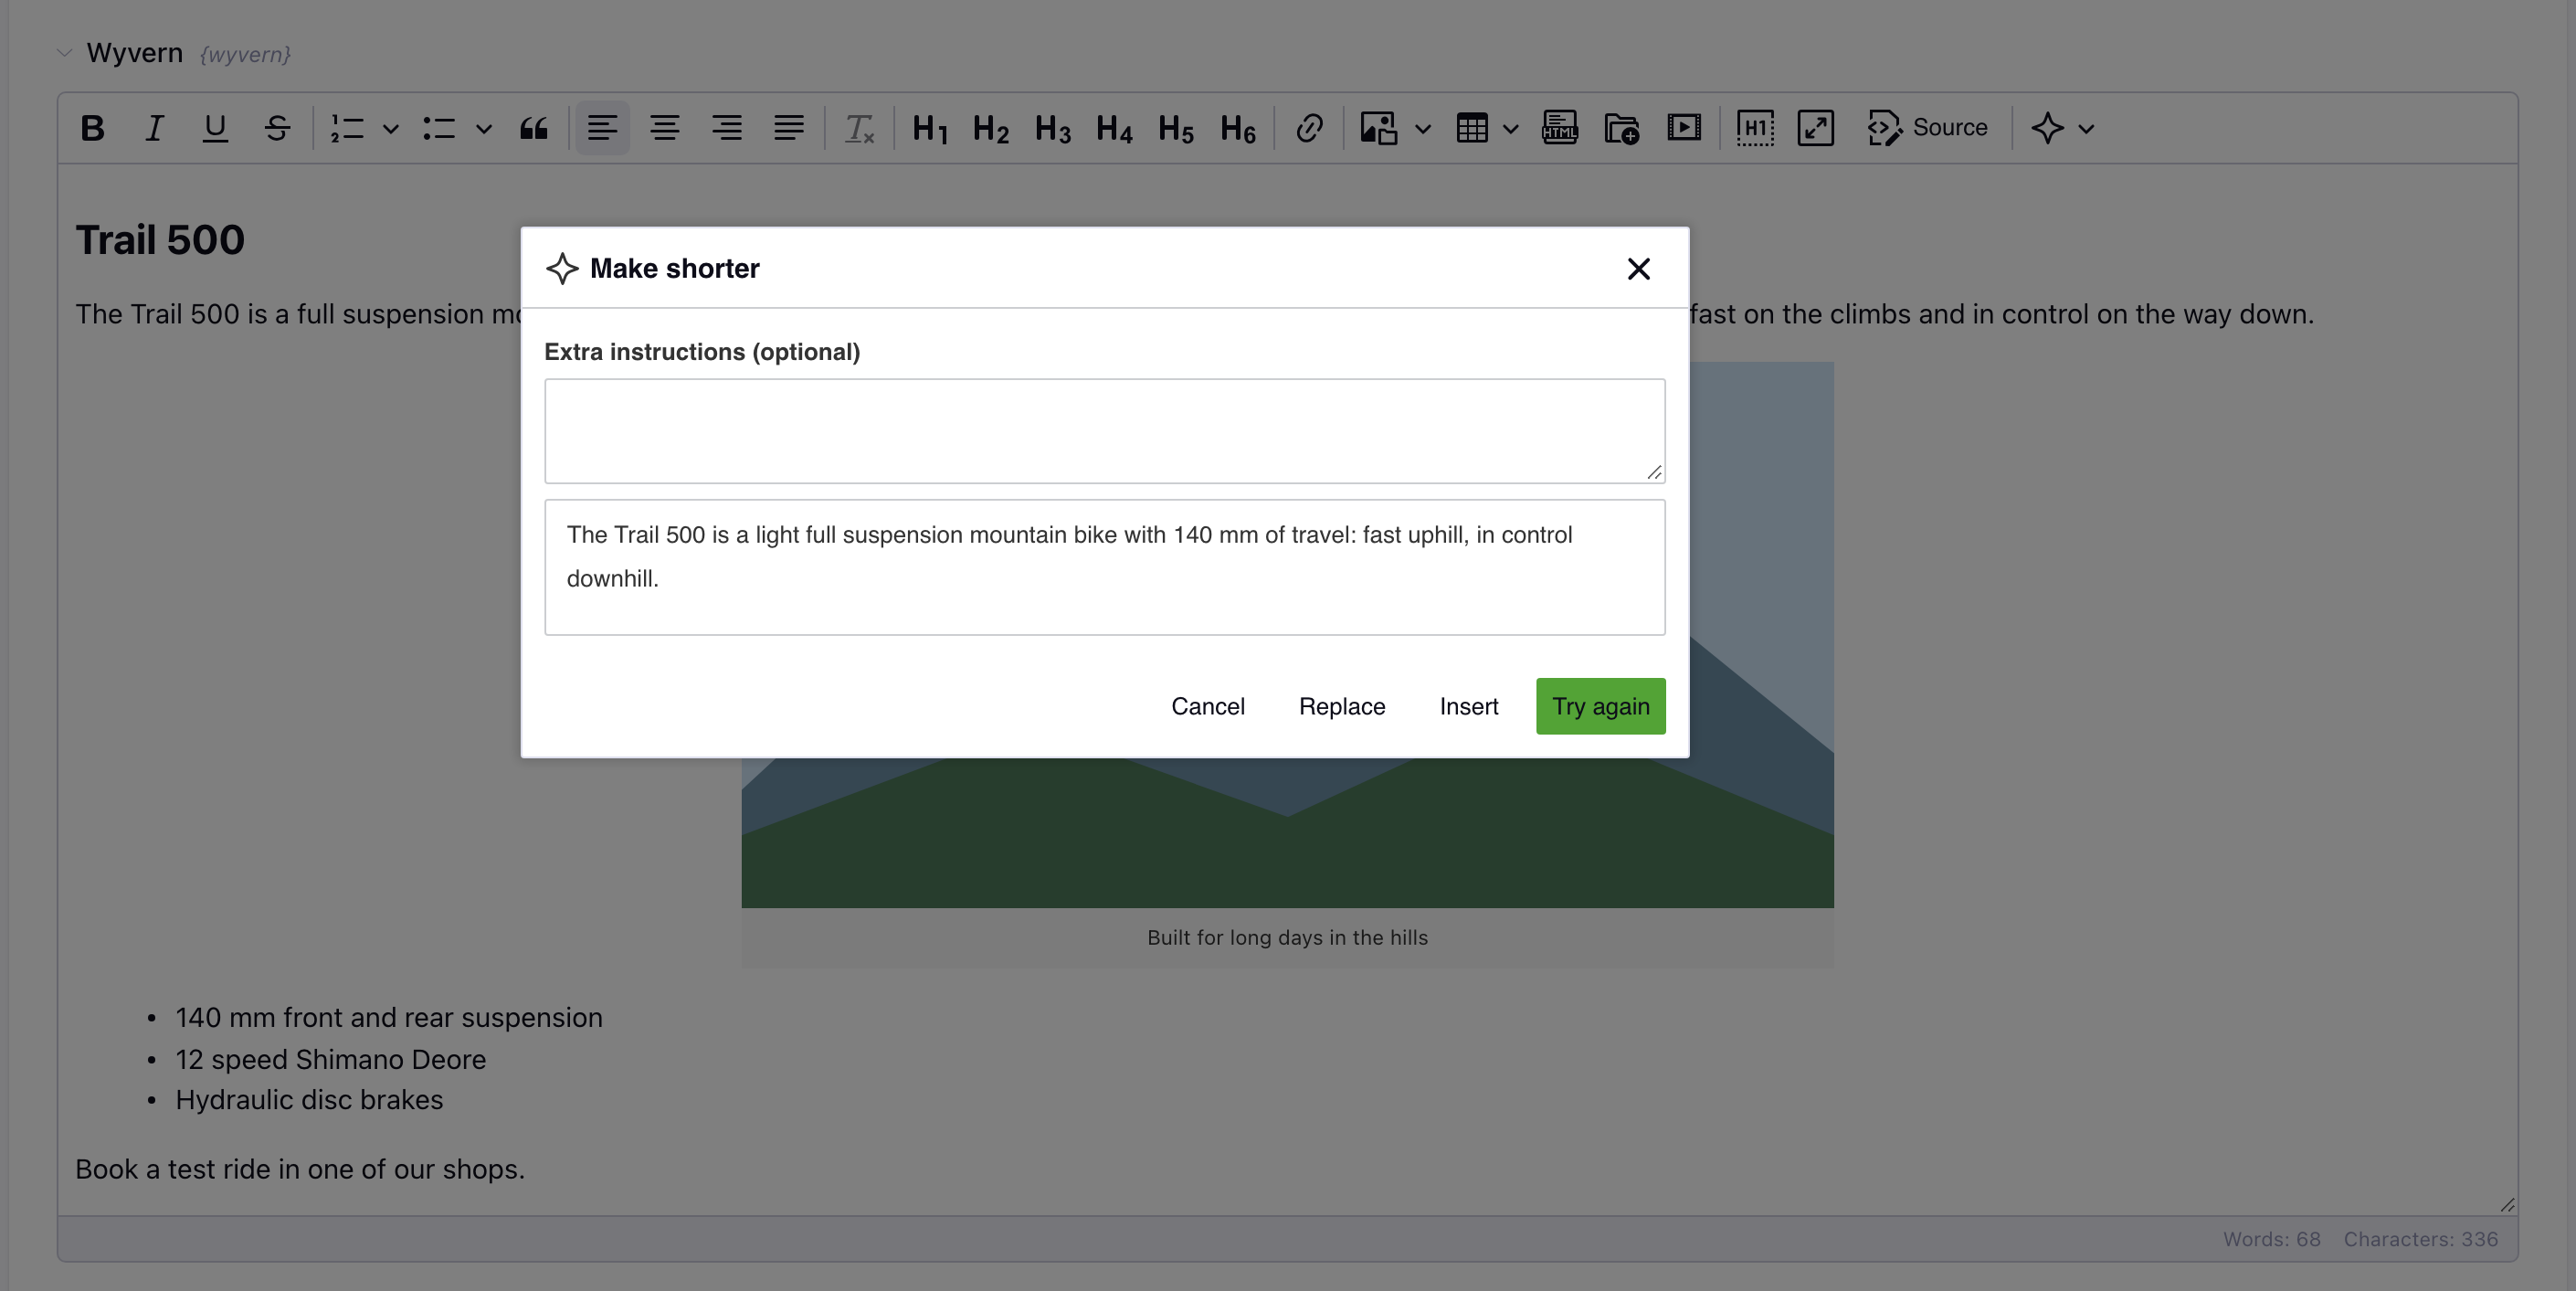Toggle bold formatting in the toolbar

tap(92, 128)
